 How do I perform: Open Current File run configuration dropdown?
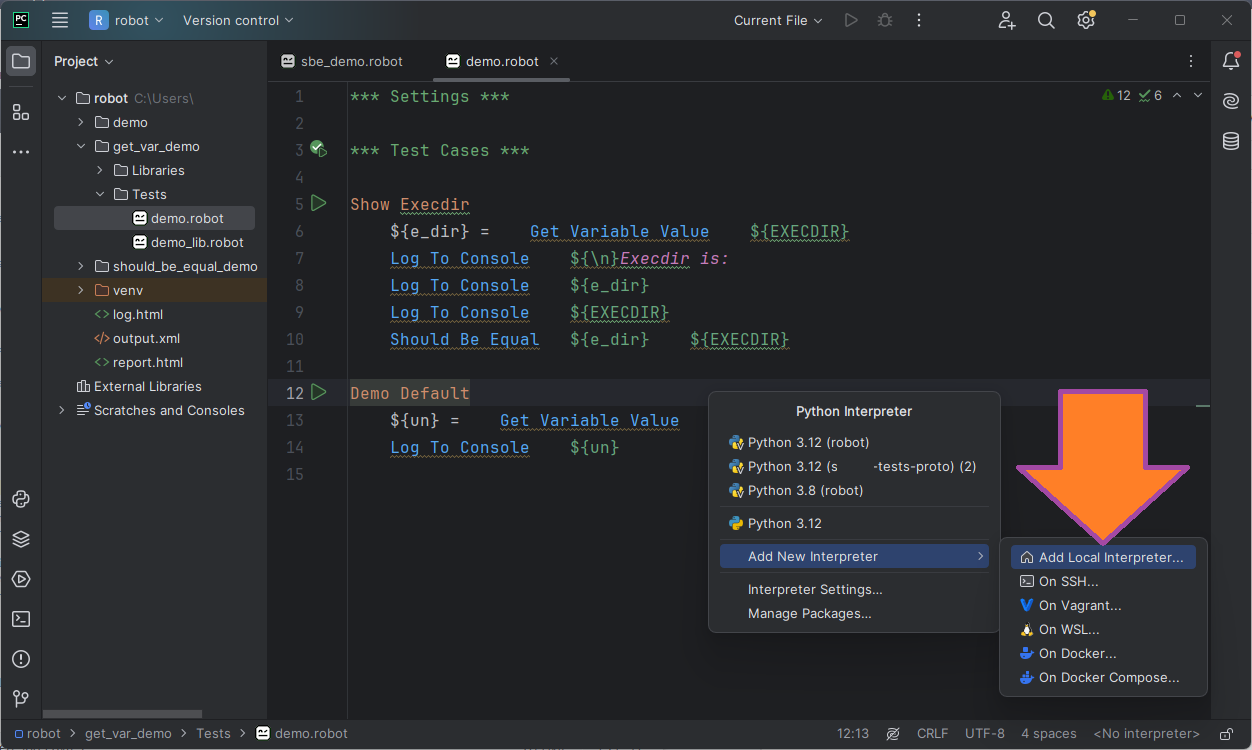point(778,20)
